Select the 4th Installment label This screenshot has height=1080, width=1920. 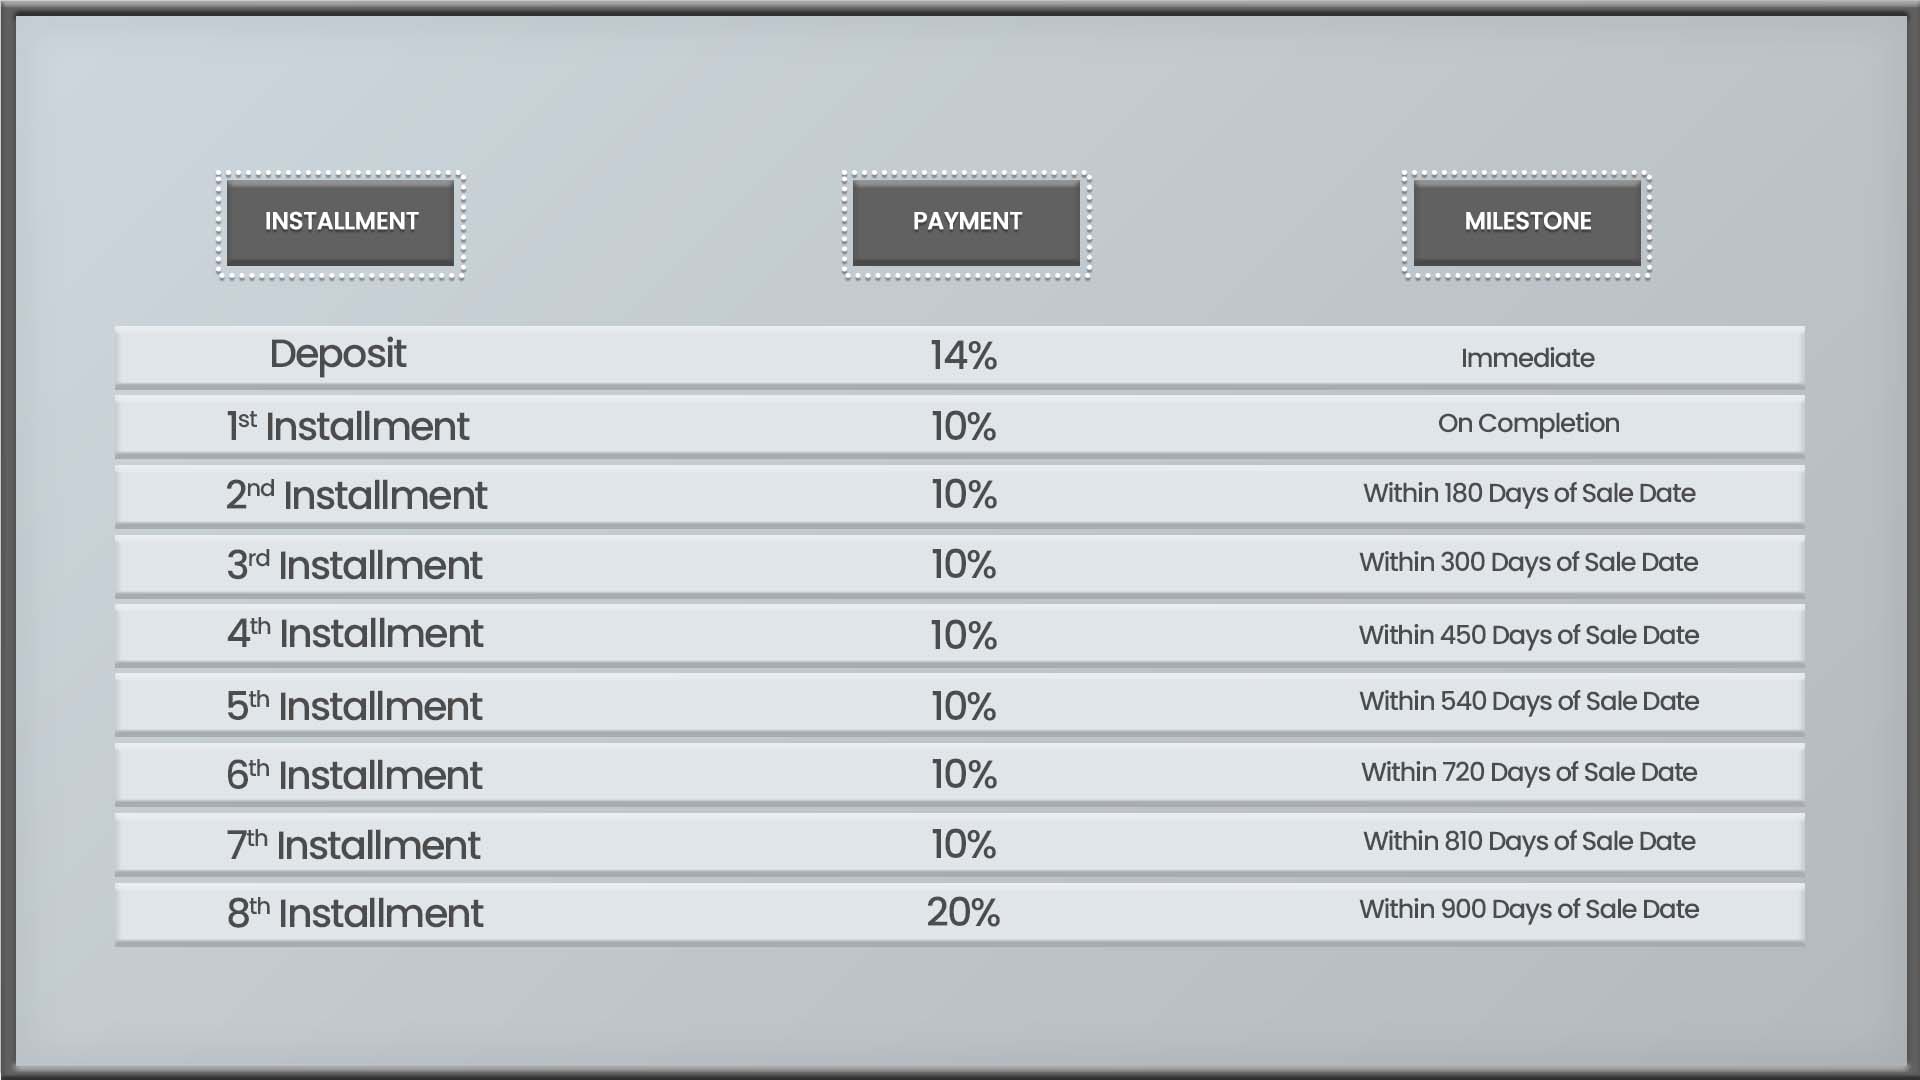point(355,634)
